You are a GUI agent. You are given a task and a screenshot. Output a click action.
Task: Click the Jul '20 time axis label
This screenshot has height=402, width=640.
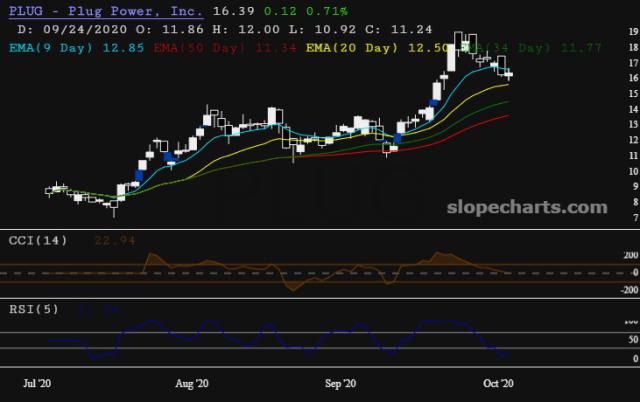[38, 383]
